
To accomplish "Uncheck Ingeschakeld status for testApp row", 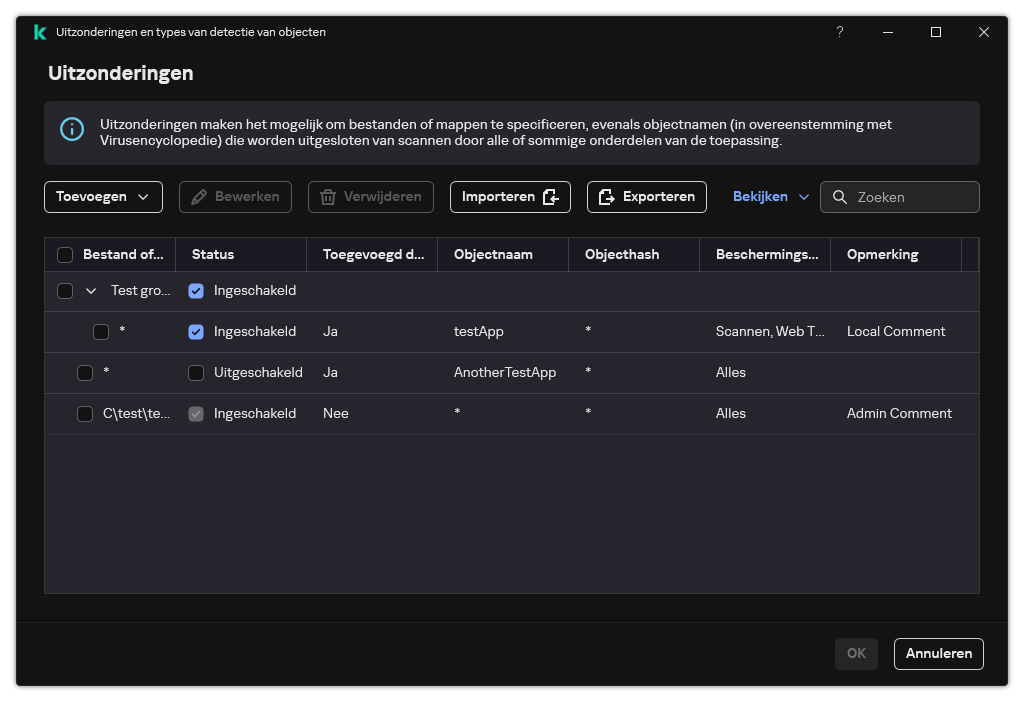I will coord(196,332).
